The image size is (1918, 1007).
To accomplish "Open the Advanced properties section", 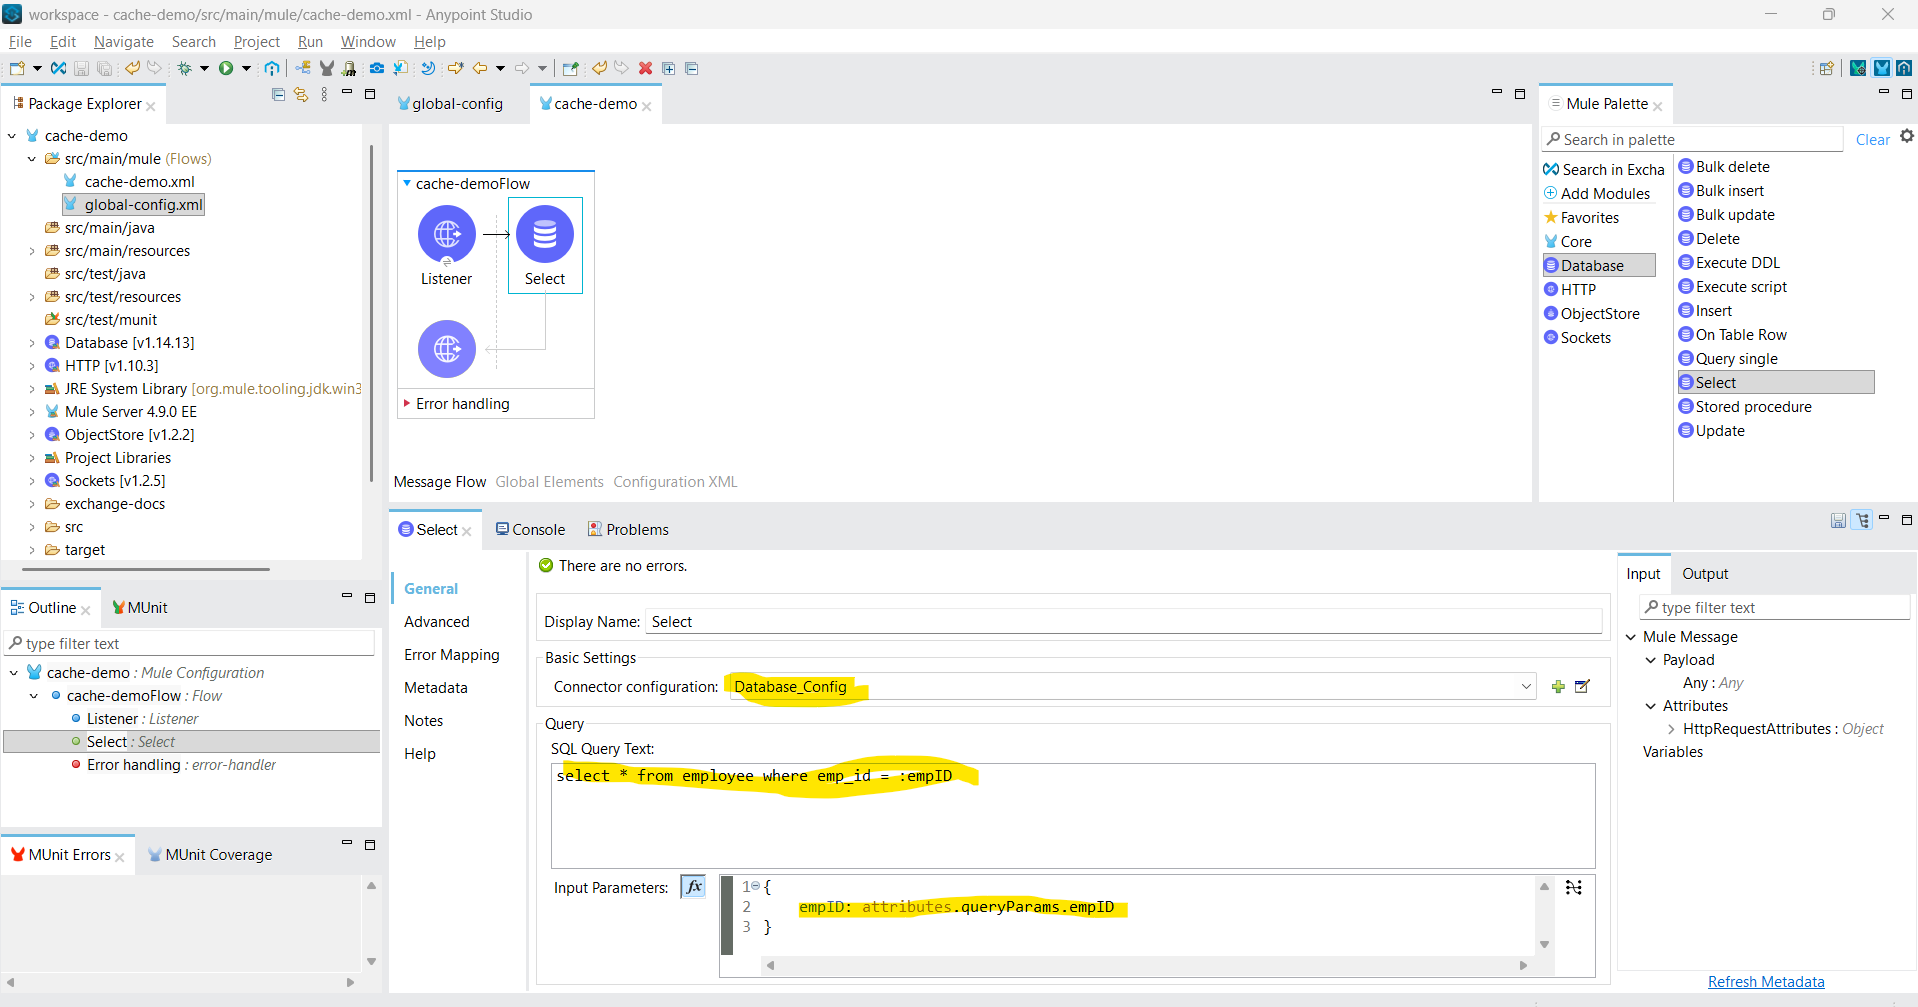I will [x=437, y=622].
